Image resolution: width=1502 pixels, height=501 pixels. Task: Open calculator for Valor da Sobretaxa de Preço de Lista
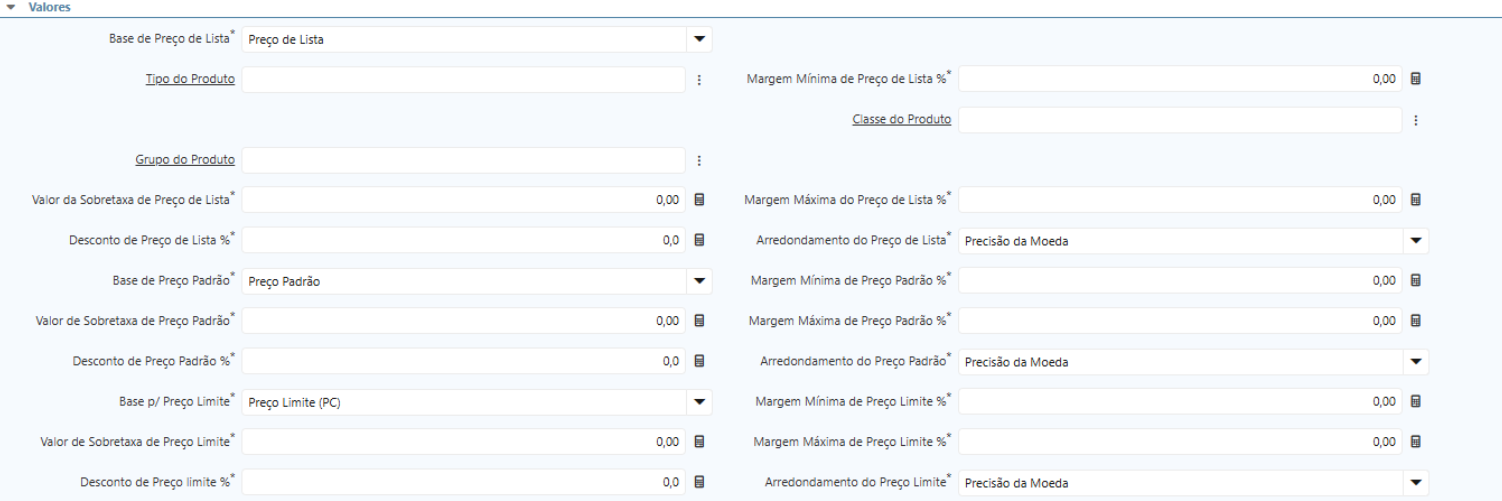coord(699,200)
